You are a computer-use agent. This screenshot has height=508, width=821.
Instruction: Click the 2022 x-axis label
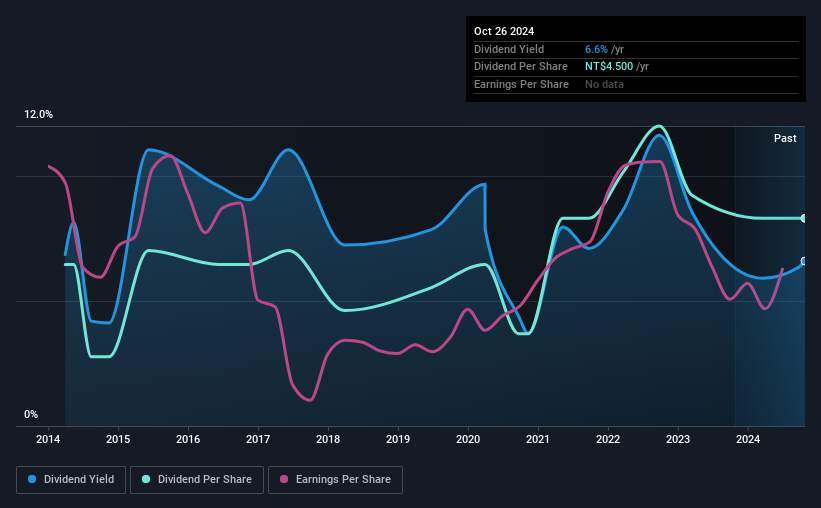click(608, 439)
